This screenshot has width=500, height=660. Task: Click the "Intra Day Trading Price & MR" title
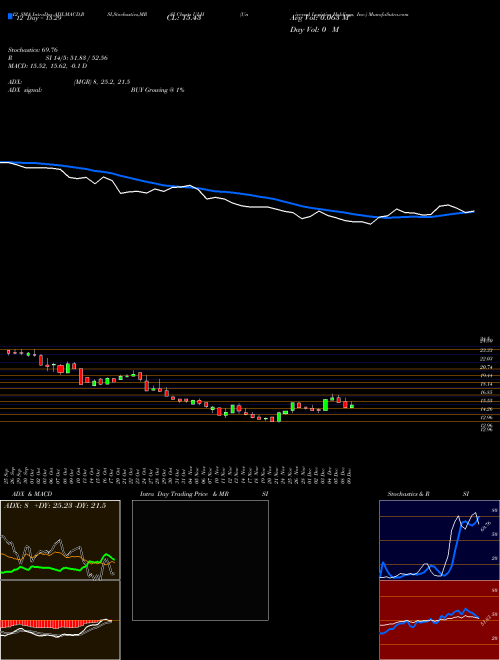click(184, 494)
